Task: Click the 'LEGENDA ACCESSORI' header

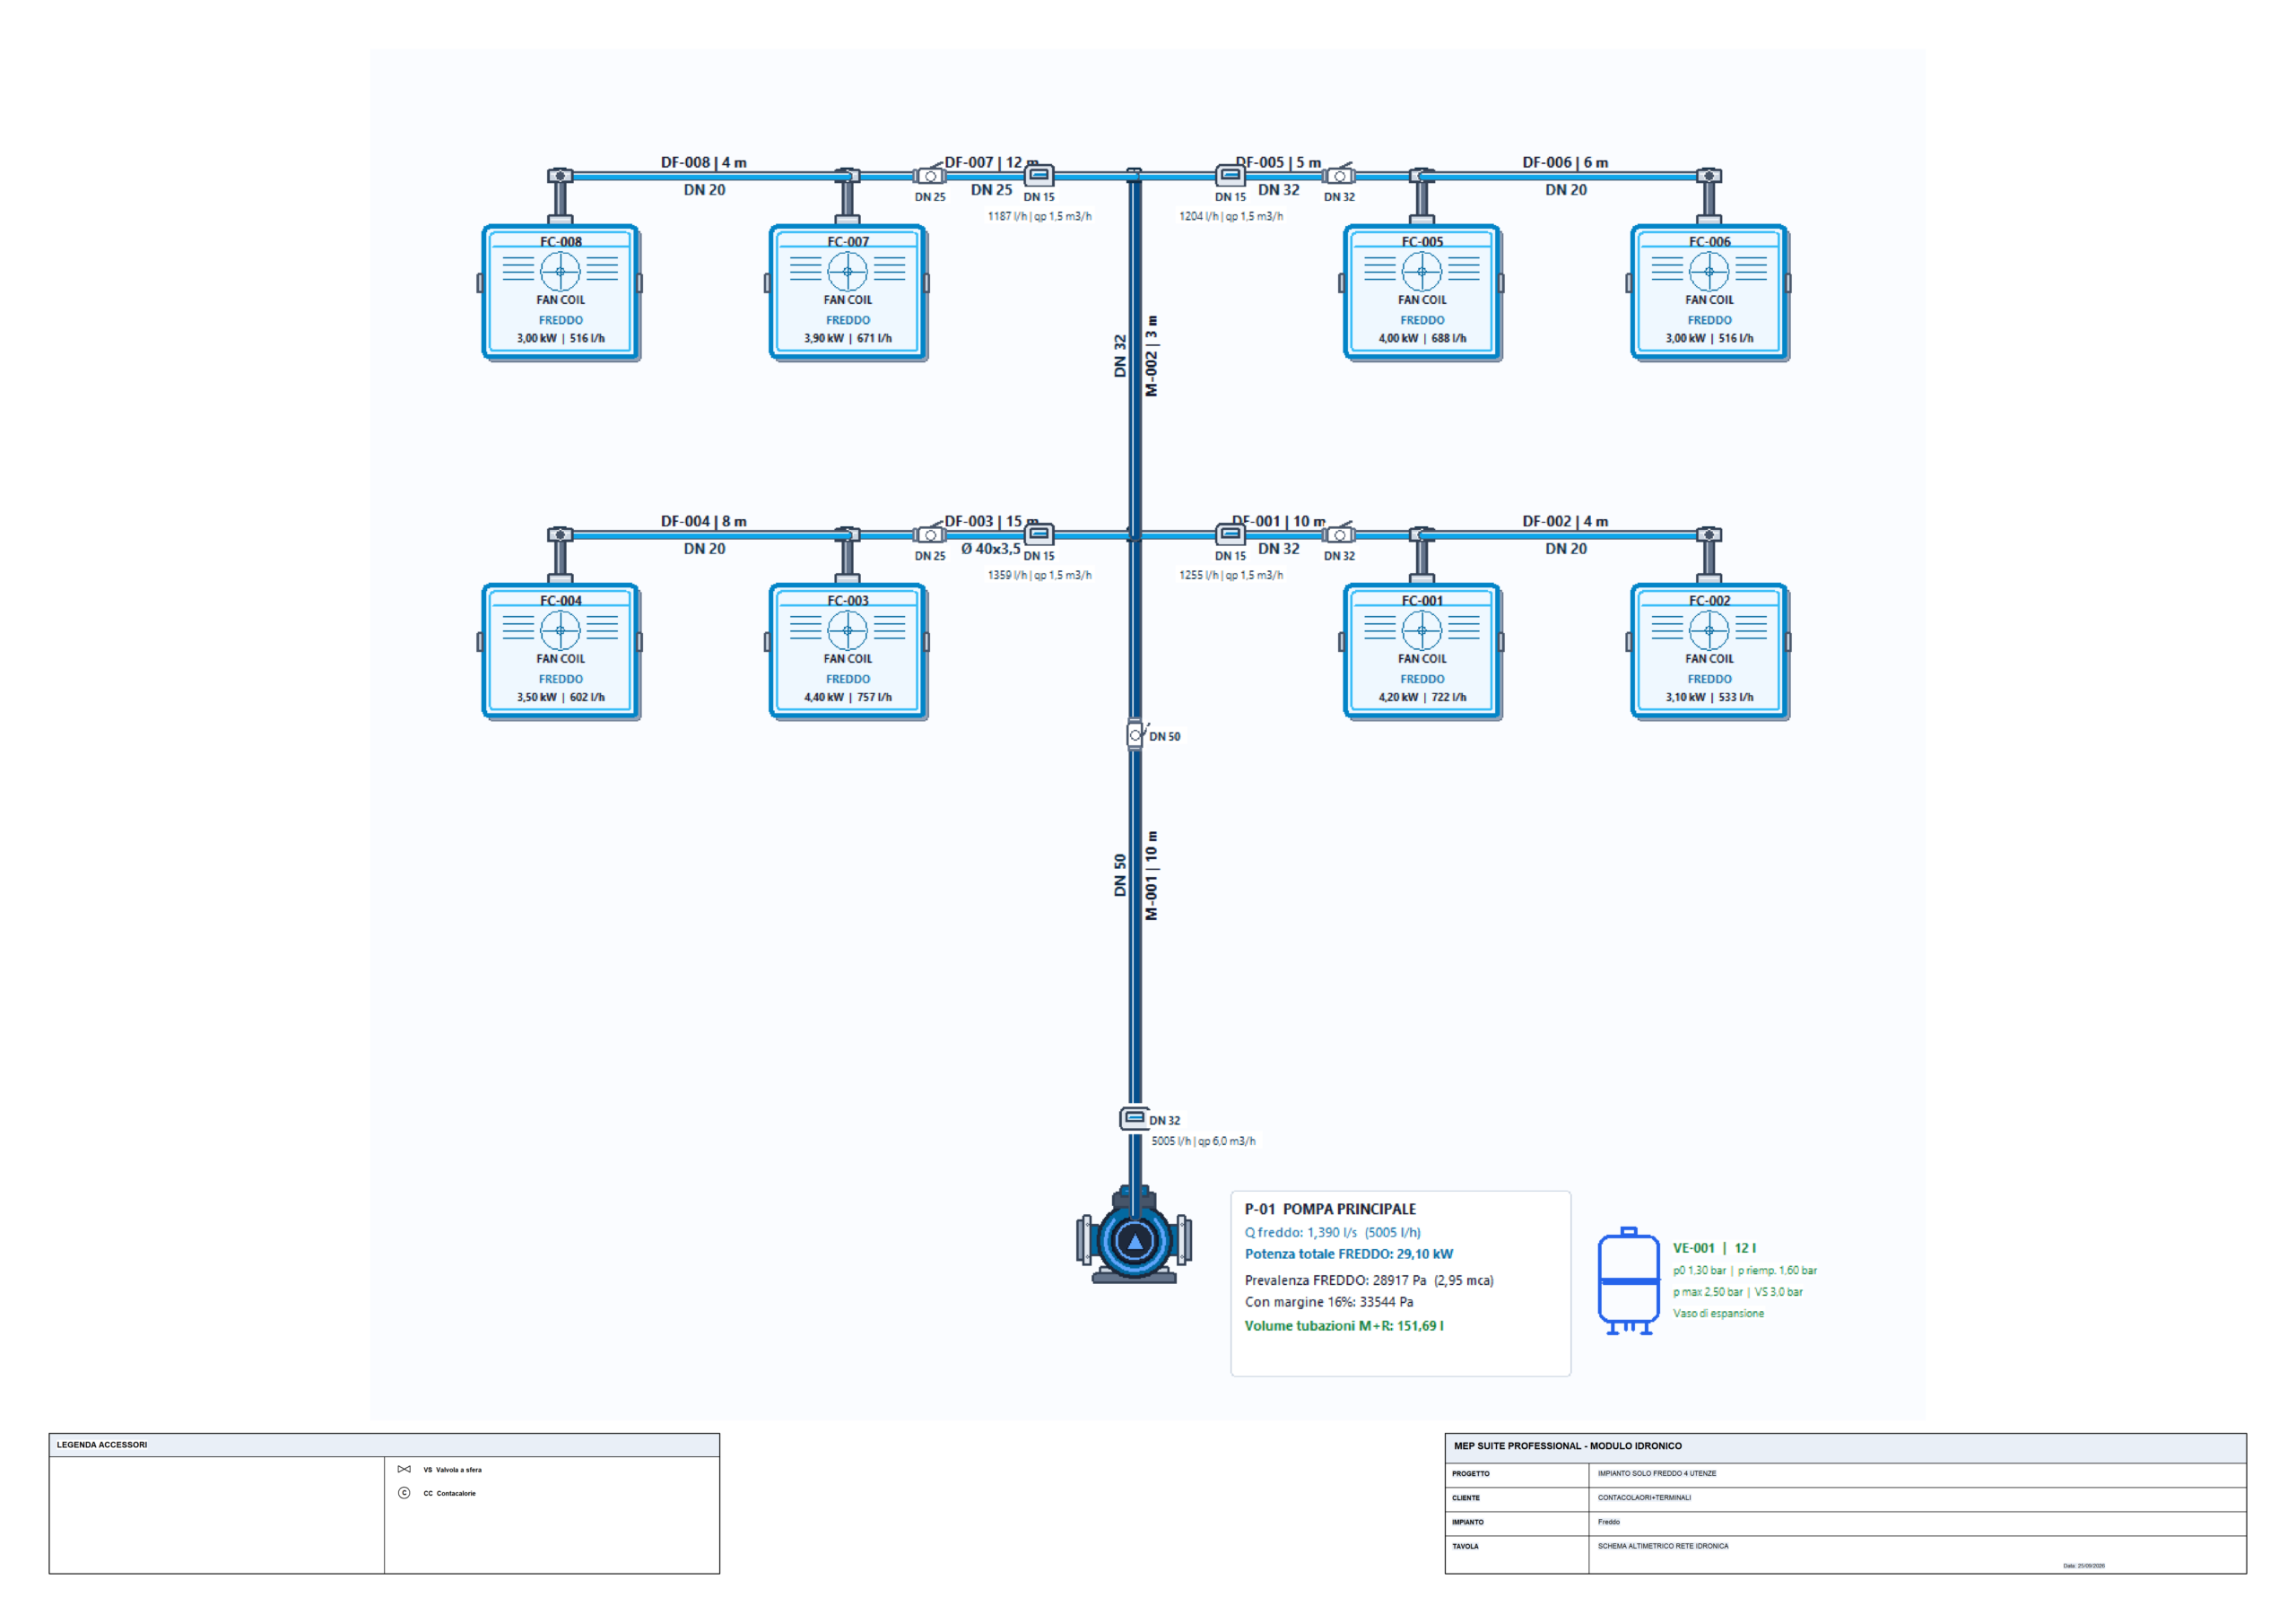Action: click(102, 1445)
